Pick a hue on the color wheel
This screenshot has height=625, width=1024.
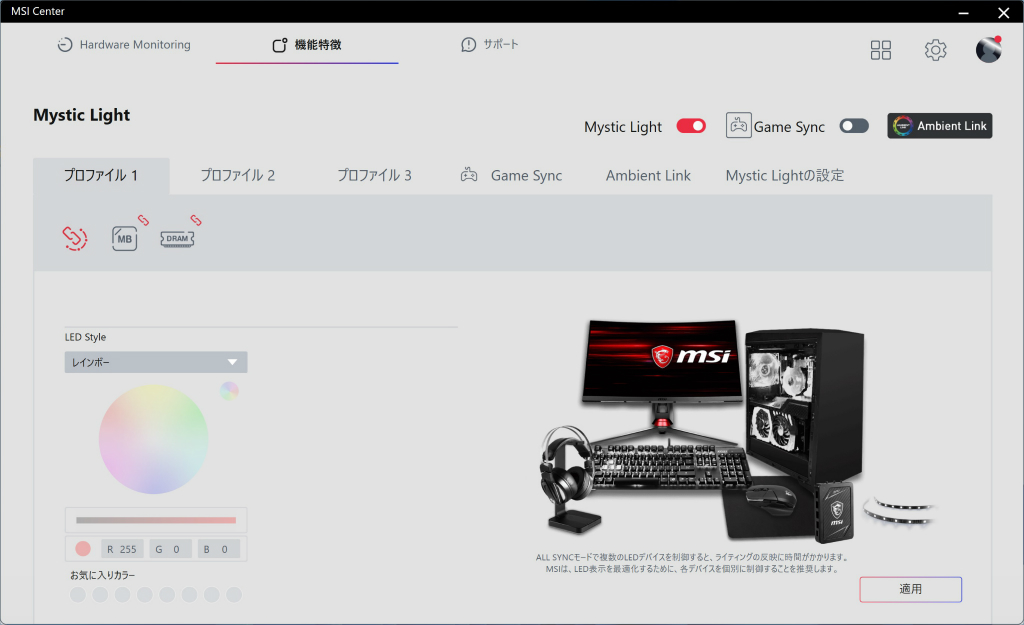coord(153,439)
